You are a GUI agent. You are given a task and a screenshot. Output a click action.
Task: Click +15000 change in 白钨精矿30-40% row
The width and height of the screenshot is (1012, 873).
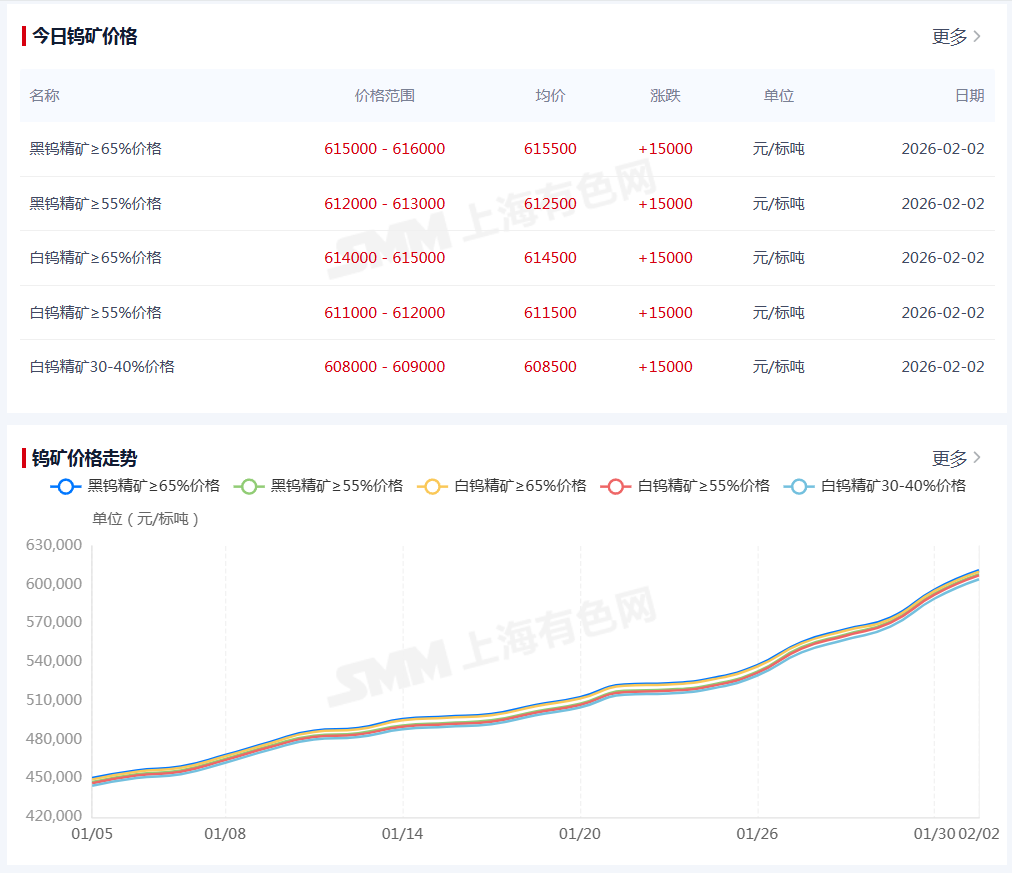click(665, 367)
